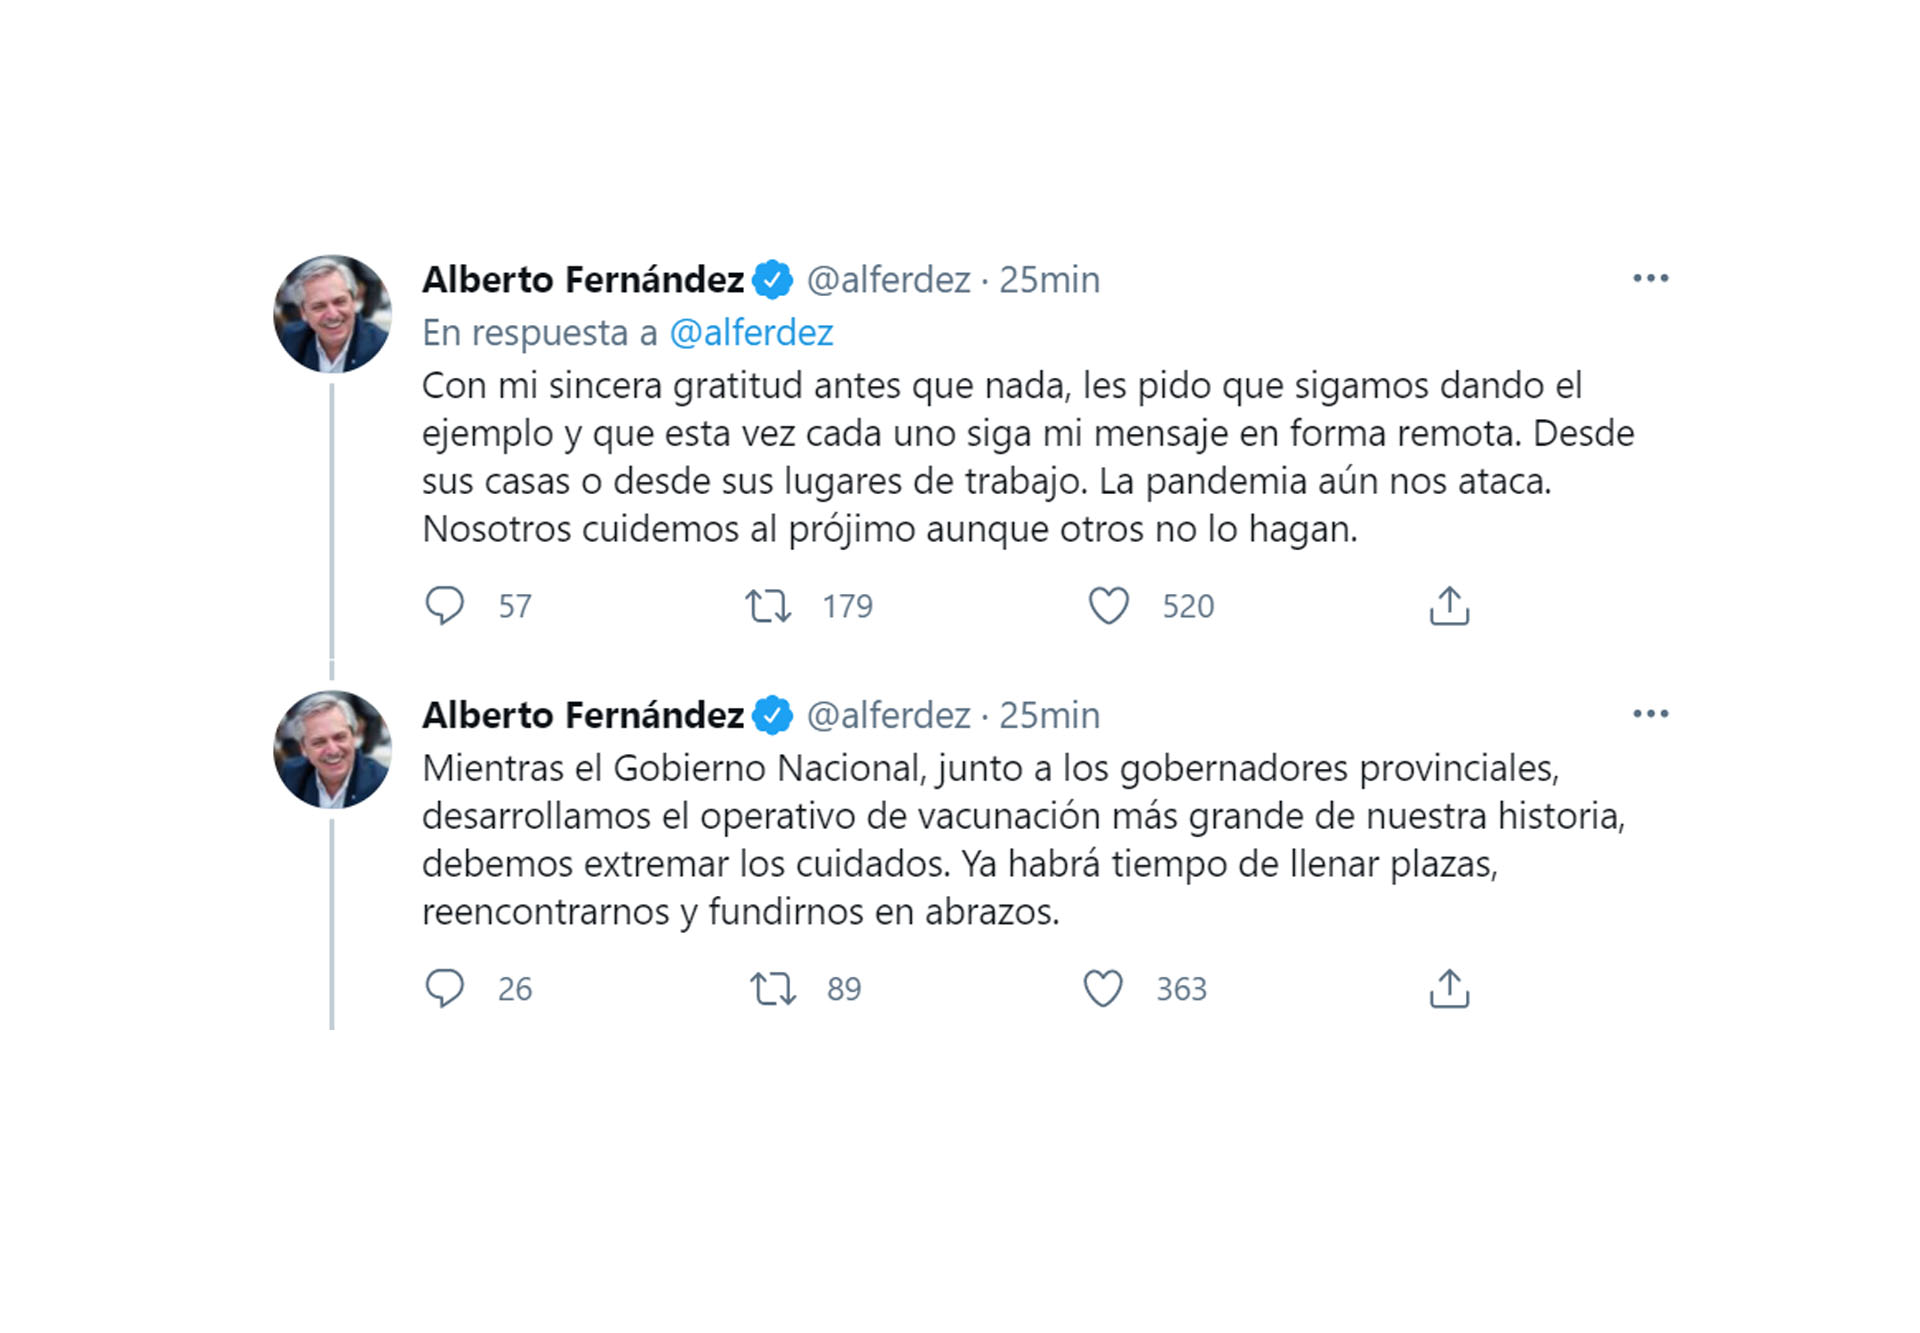Click the verified badge on first tweet
Screen dimensions: 1920x1333
coord(772,280)
